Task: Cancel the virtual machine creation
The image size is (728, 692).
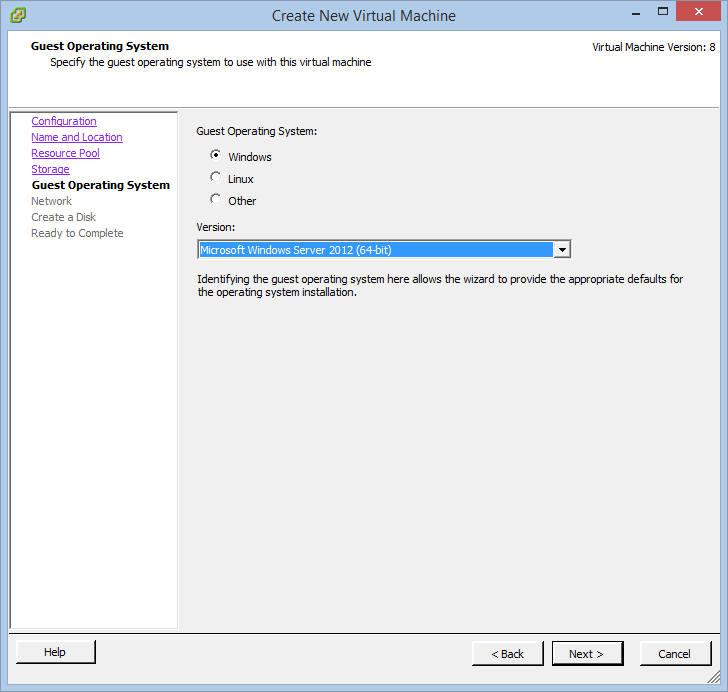Action: 674,654
